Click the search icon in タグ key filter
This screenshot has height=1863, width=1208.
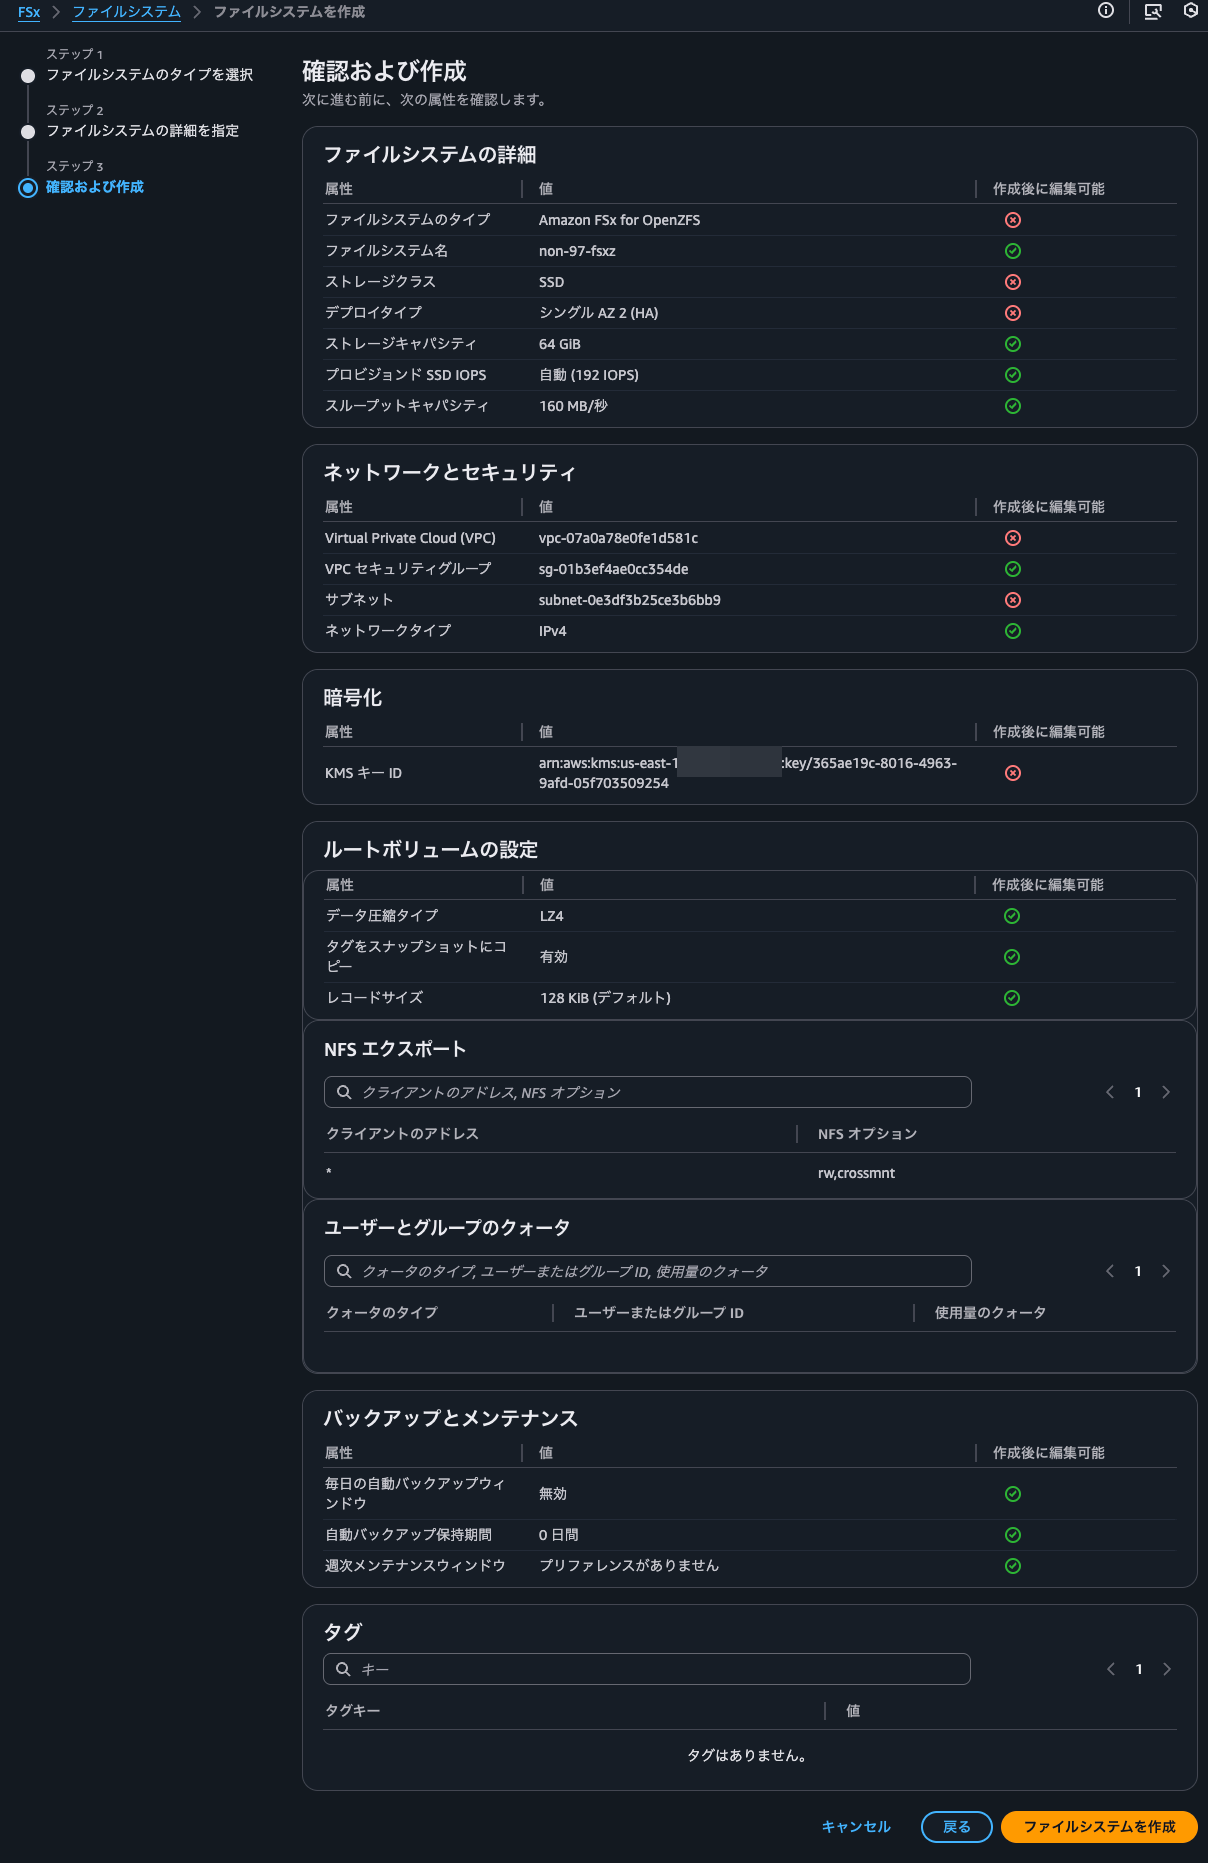(343, 1669)
